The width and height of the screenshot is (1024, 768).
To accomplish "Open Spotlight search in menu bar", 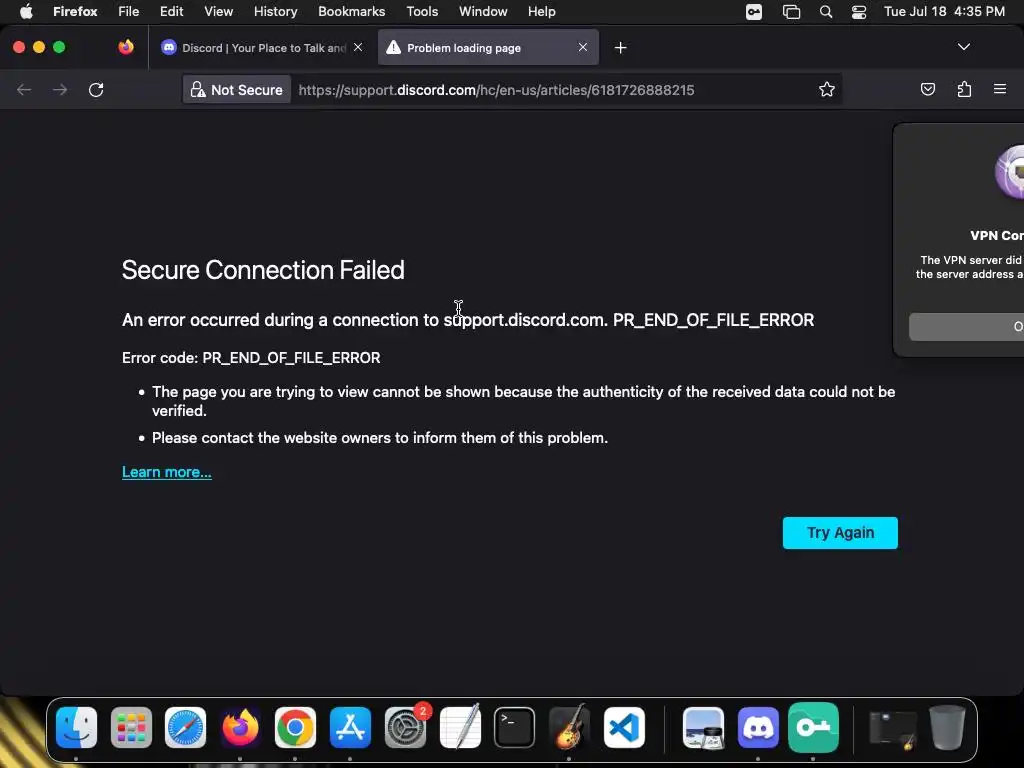I will point(825,12).
